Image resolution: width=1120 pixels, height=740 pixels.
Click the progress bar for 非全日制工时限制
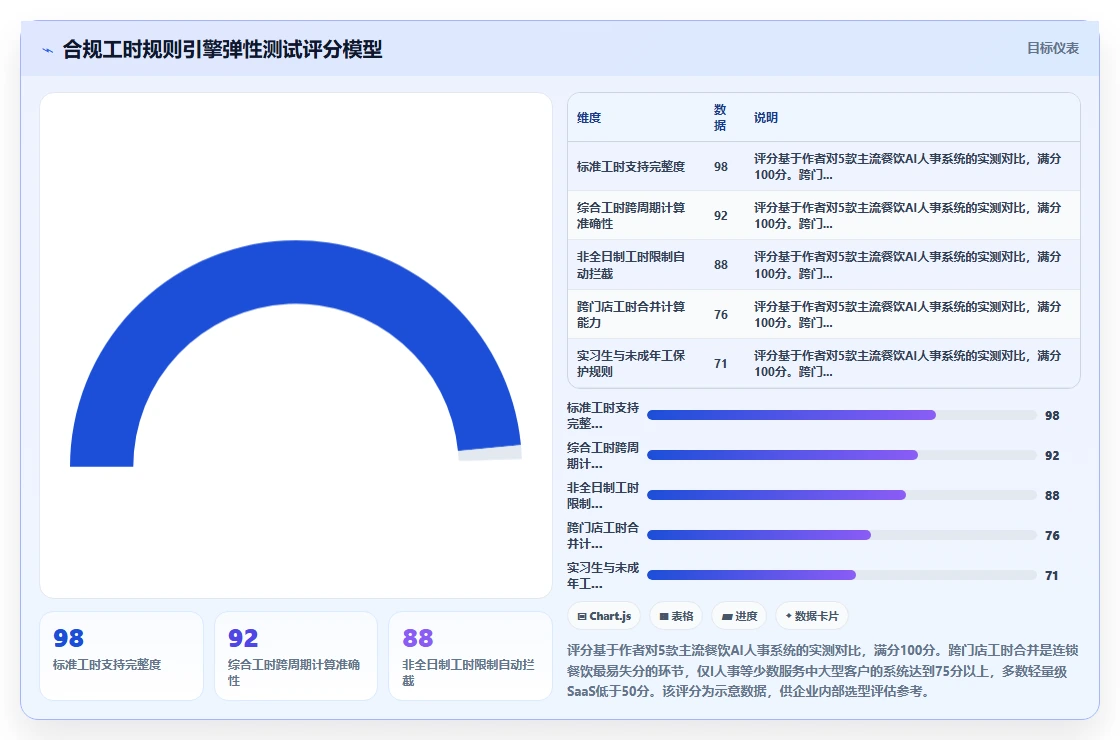[x=841, y=495]
